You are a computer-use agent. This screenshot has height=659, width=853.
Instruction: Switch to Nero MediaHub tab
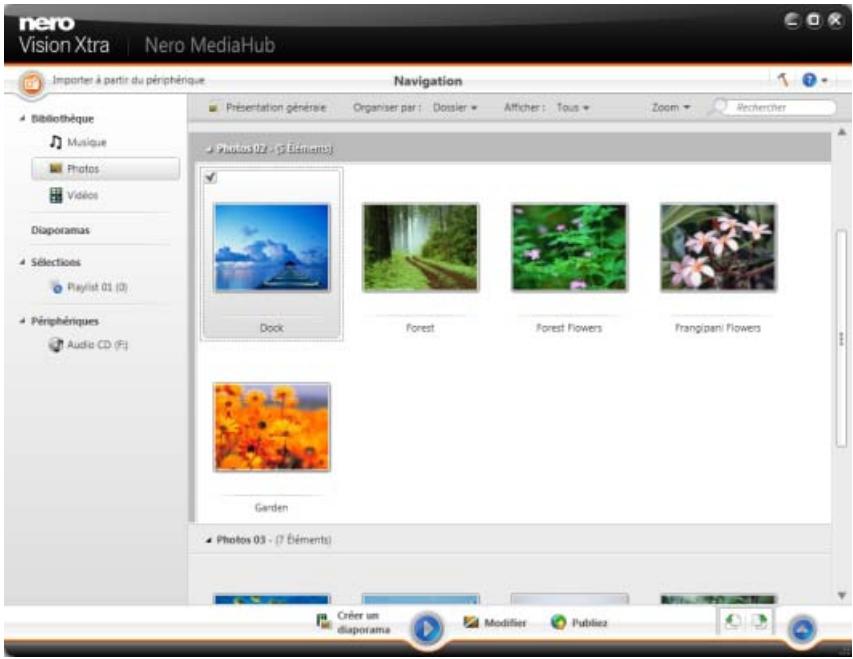coord(210,45)
